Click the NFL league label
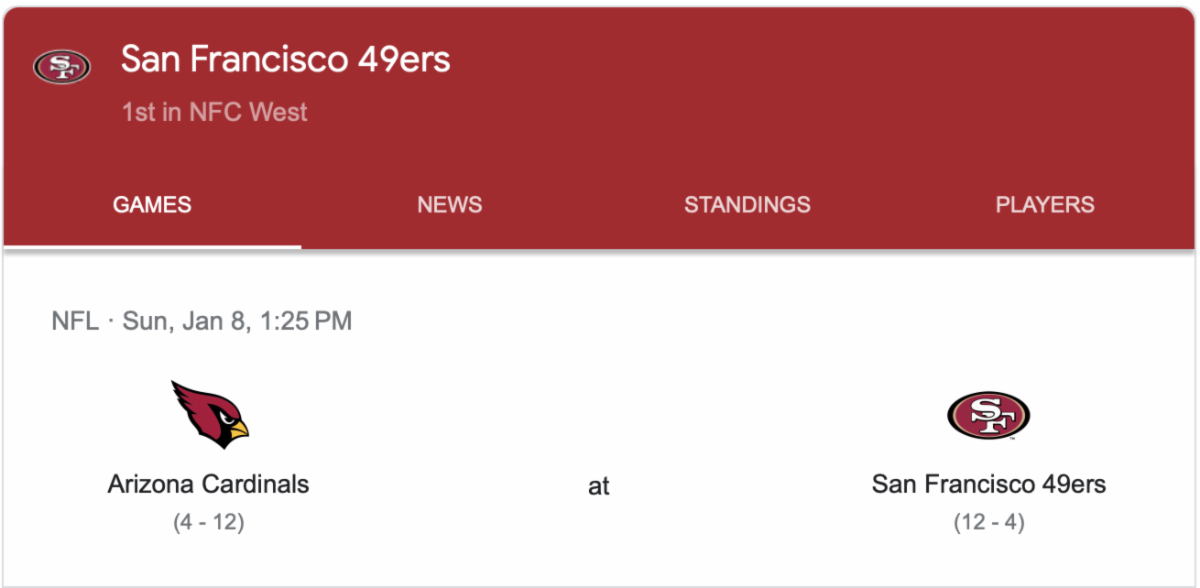This screenshot has height=588, width=1200. (x=75, y=321)
